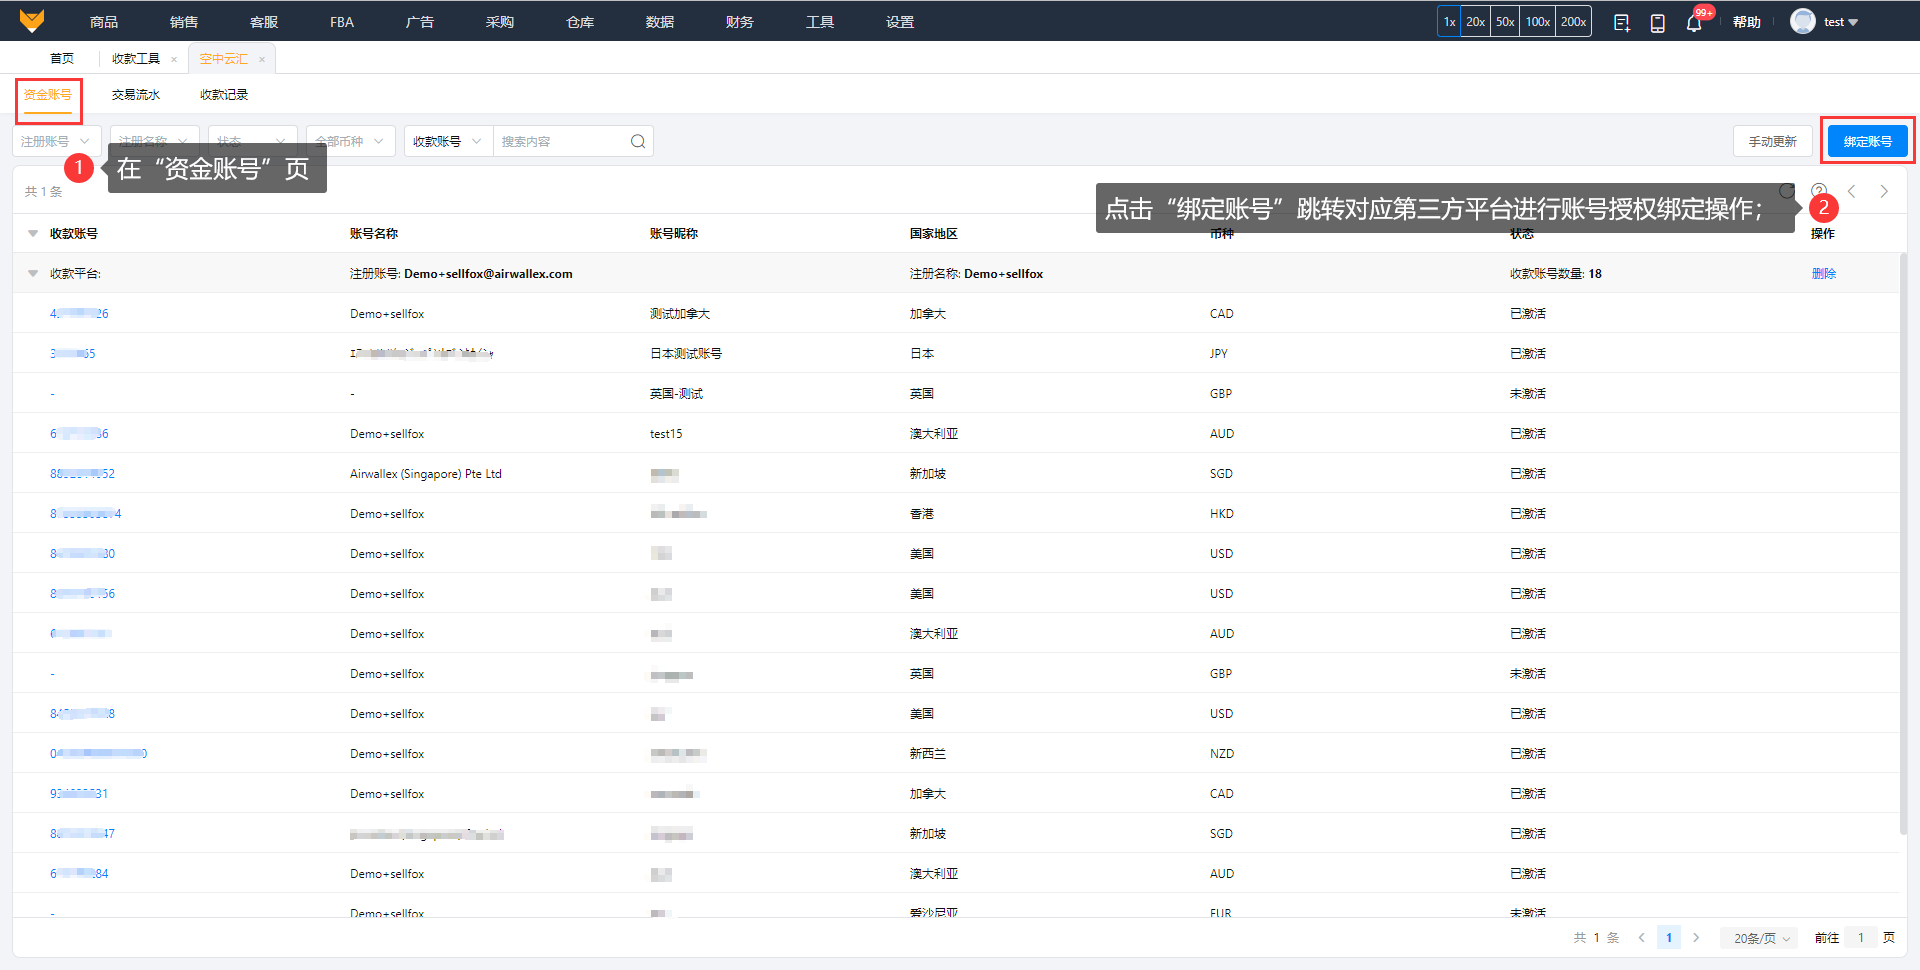Click the SellFox logo icon
Screen dimensions: 1920x970
coord(32,21)
